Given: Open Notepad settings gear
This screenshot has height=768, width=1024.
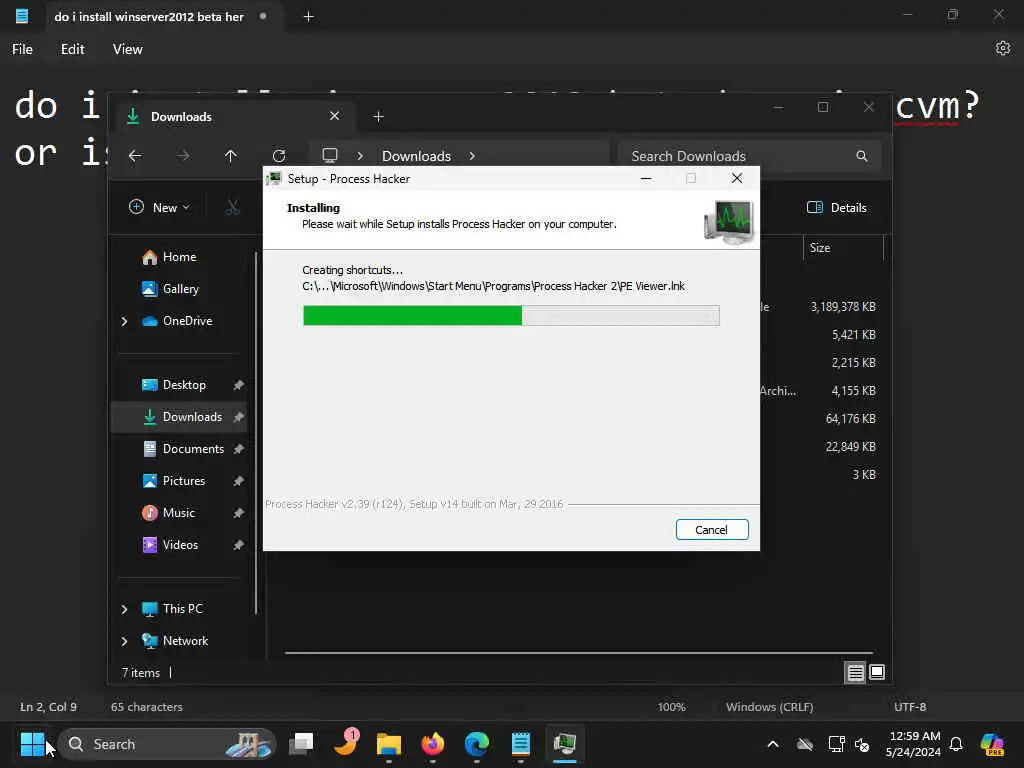Looking at the screenshot, I should [1002, 48].
